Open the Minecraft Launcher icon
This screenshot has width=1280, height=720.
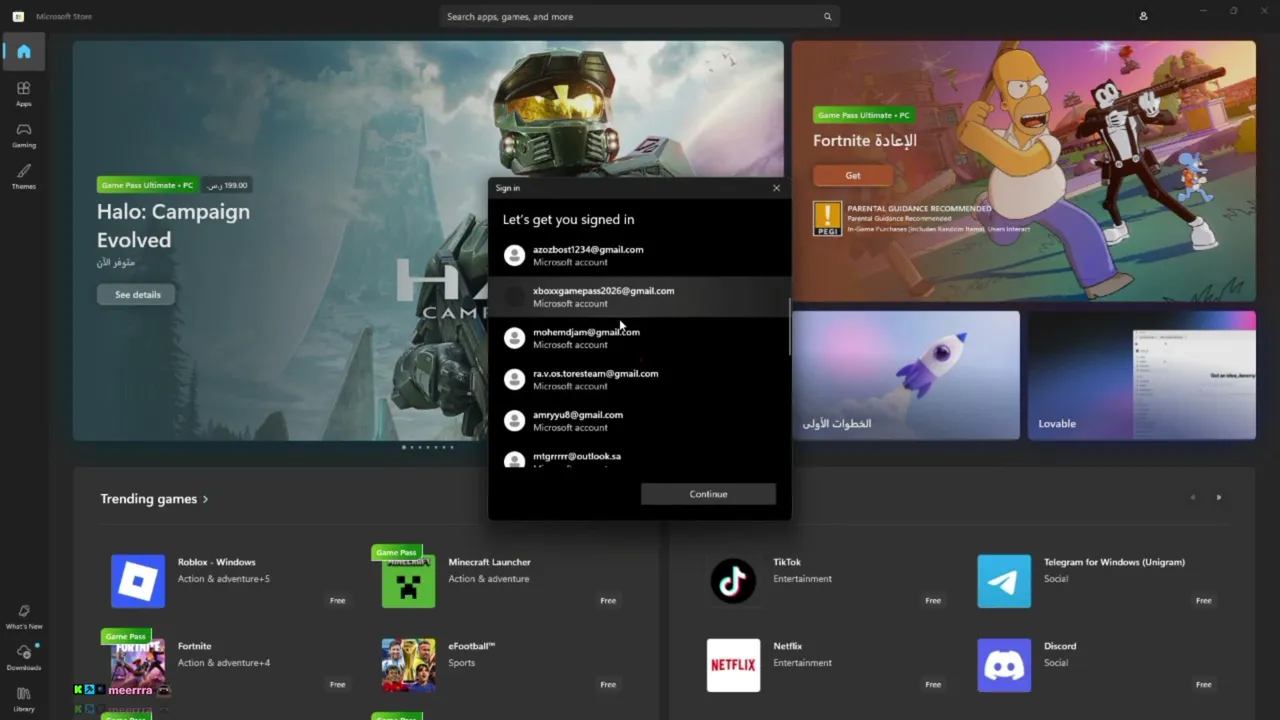click(x=408, y=581)
